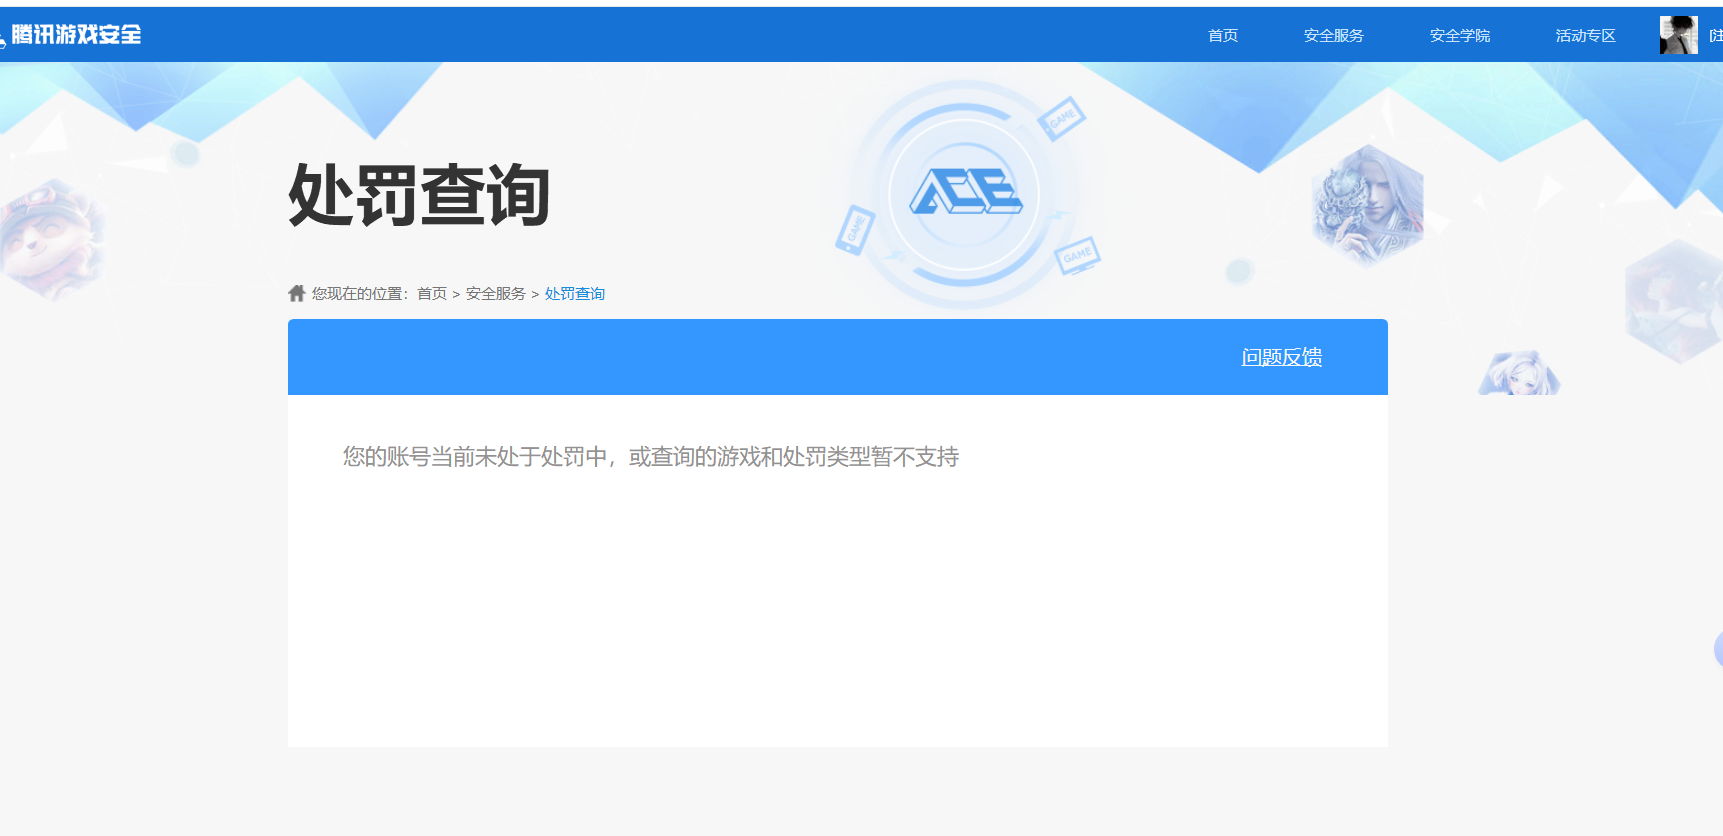1723x836 pixels.
Task: Open the 活动专区 menu item
Action: click(x=1585, y=35)
